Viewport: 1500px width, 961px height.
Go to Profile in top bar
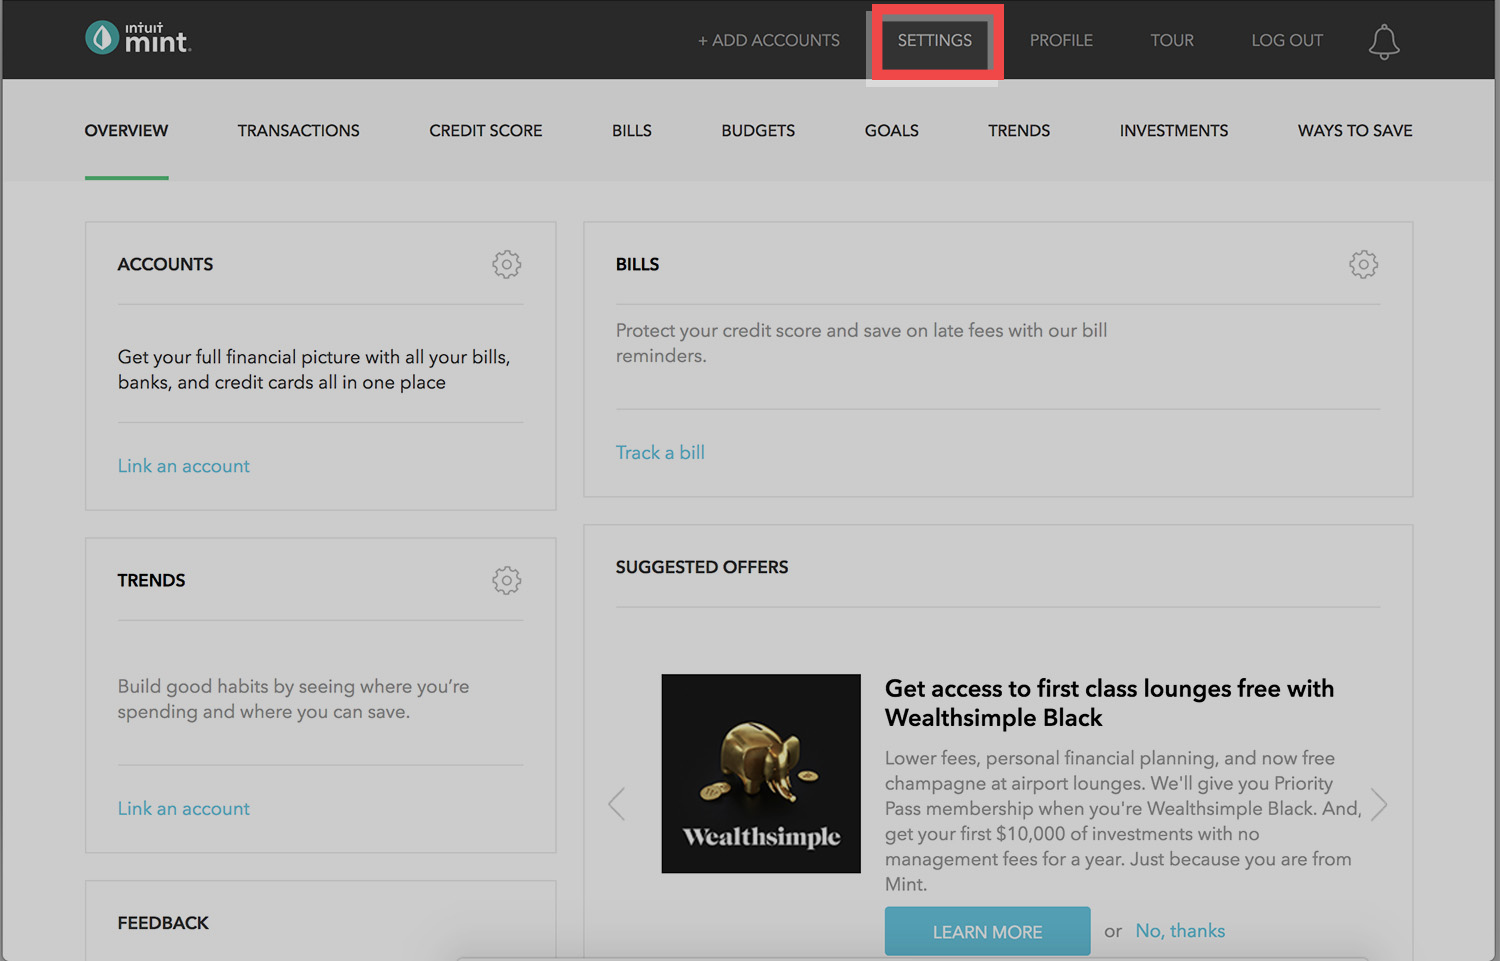(x=1061, y=40)
